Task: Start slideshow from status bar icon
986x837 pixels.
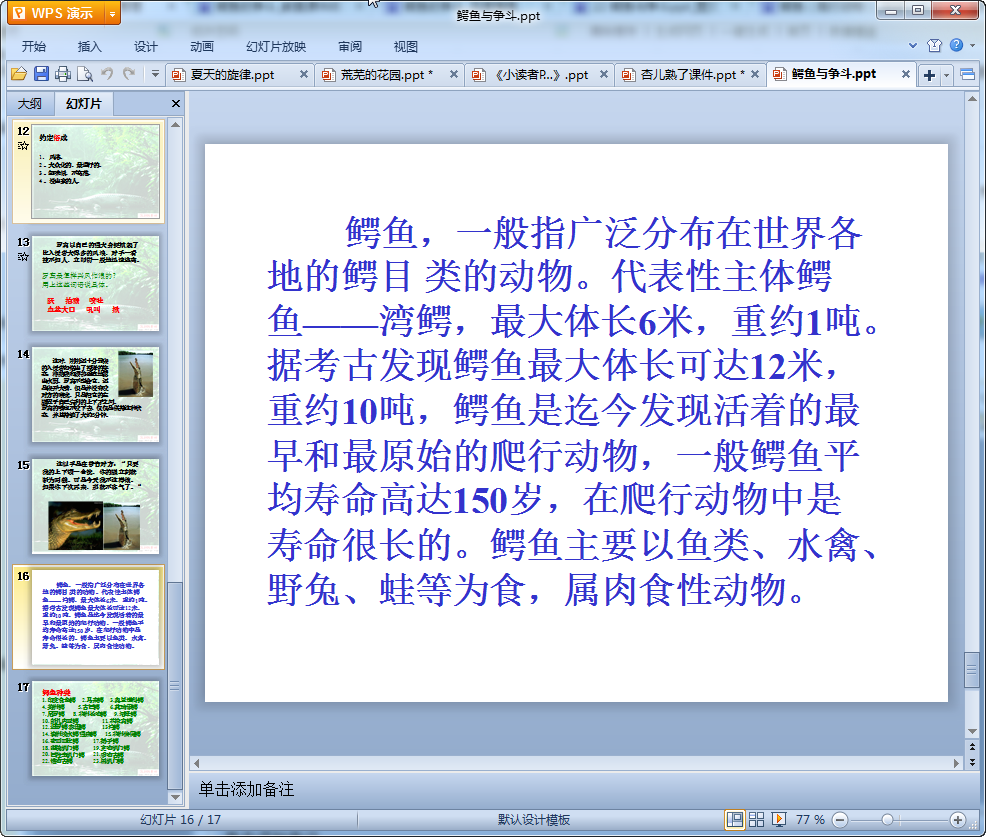Action: 779,819
